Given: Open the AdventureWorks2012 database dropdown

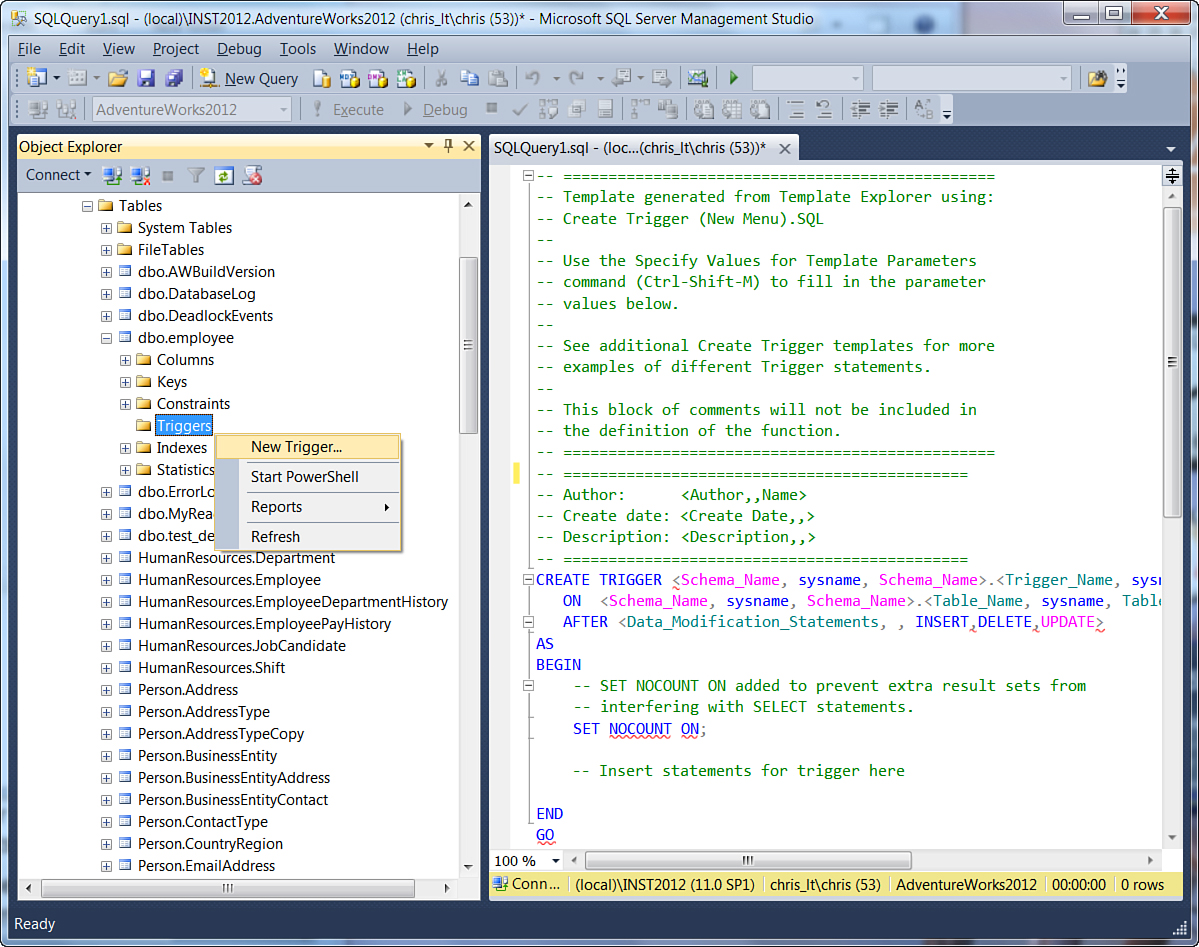Looking at the screenshot, I should click(284, 110).
